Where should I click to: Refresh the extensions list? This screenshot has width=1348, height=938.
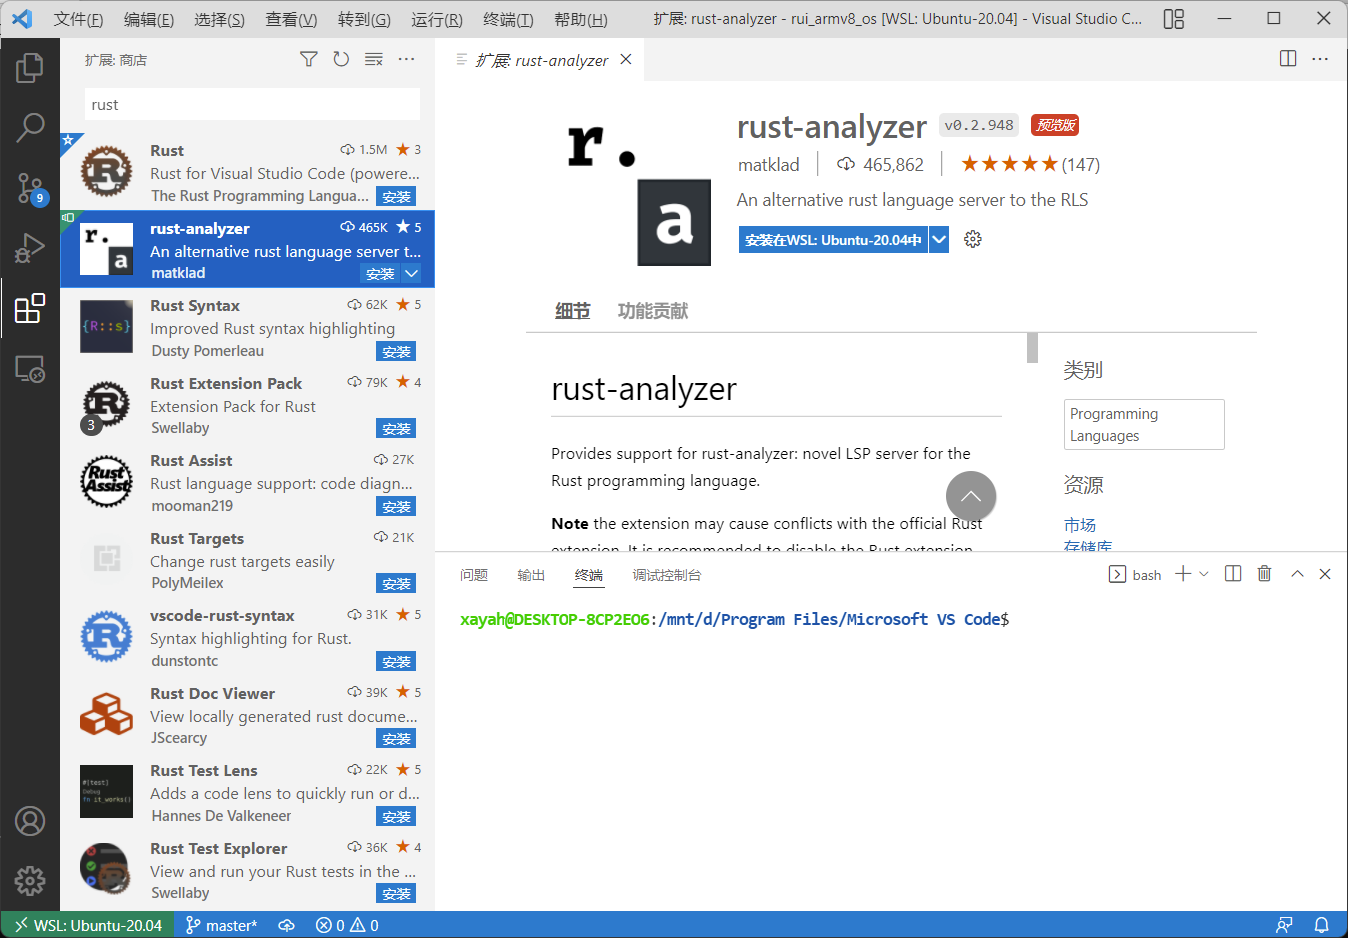tap(341, 60)
